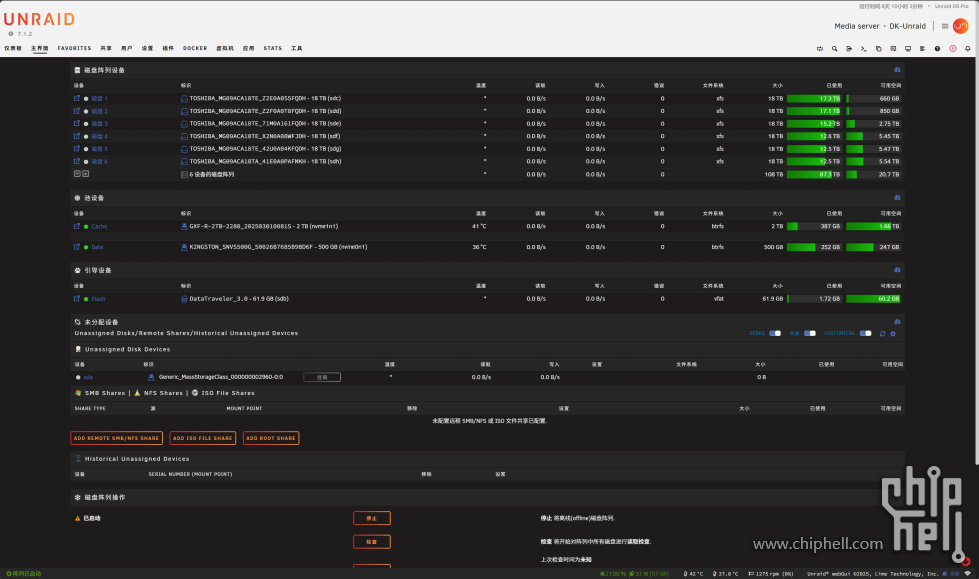This screenshot has height=579, width=979.
Task: Open the notification bell icon
Action: (x=968, y=48)
